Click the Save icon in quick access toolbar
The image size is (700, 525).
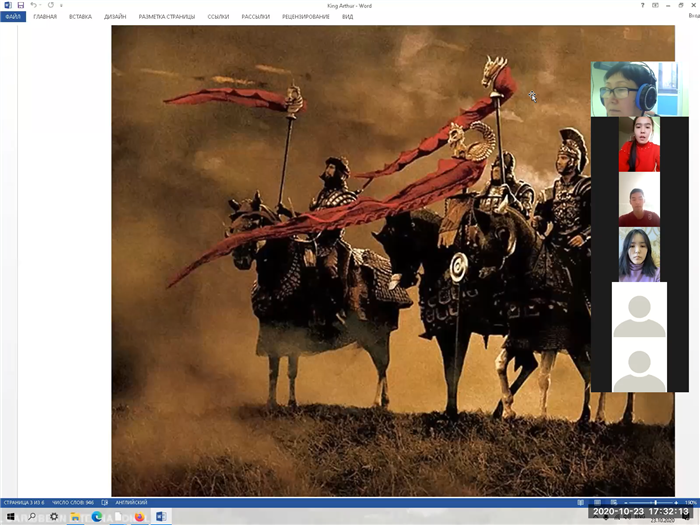pos(20,6)
